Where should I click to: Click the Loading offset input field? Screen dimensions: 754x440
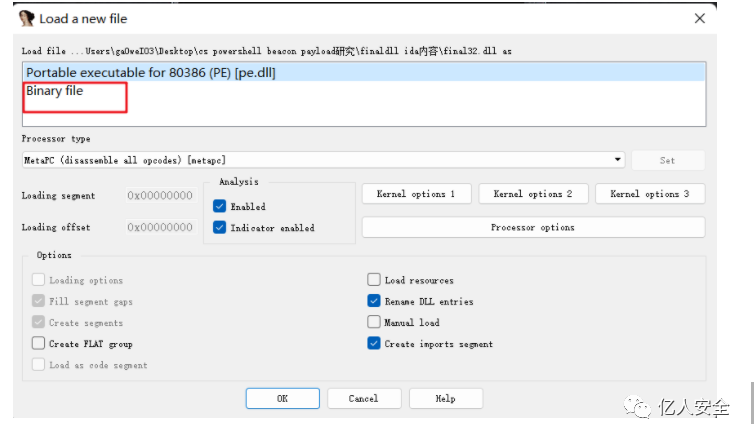point(161,227)
